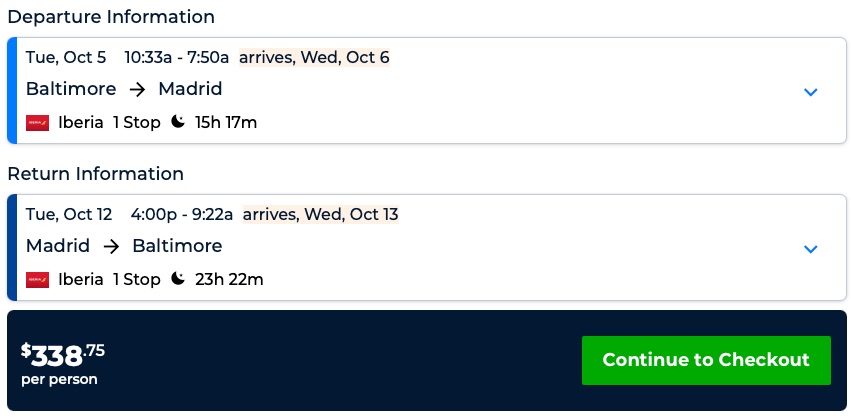The image size is (851, 419).
Task: Click the overnight moon icon for return
Action: (178, 279)
